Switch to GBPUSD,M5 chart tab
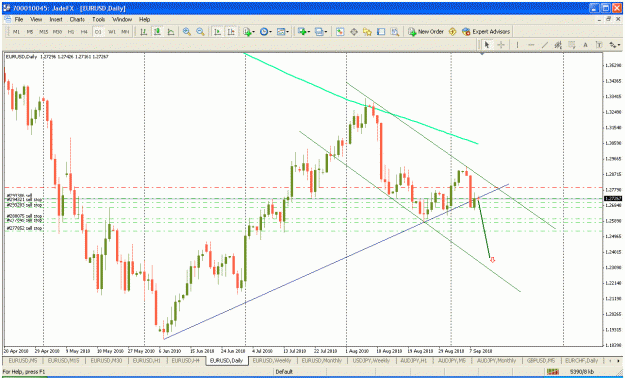The image size is (625, 378). tap(540, 361)
